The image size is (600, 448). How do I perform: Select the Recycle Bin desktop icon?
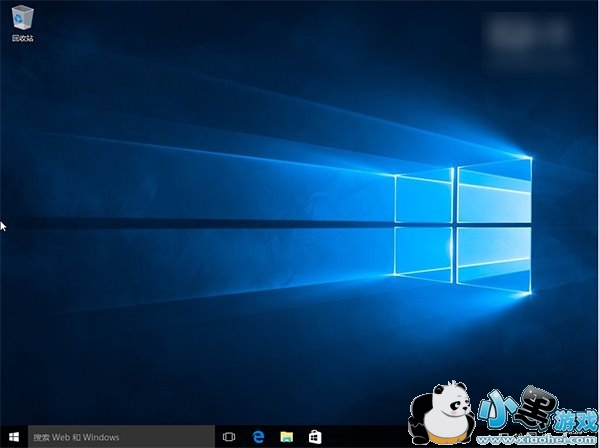click(x=23, y=24)
